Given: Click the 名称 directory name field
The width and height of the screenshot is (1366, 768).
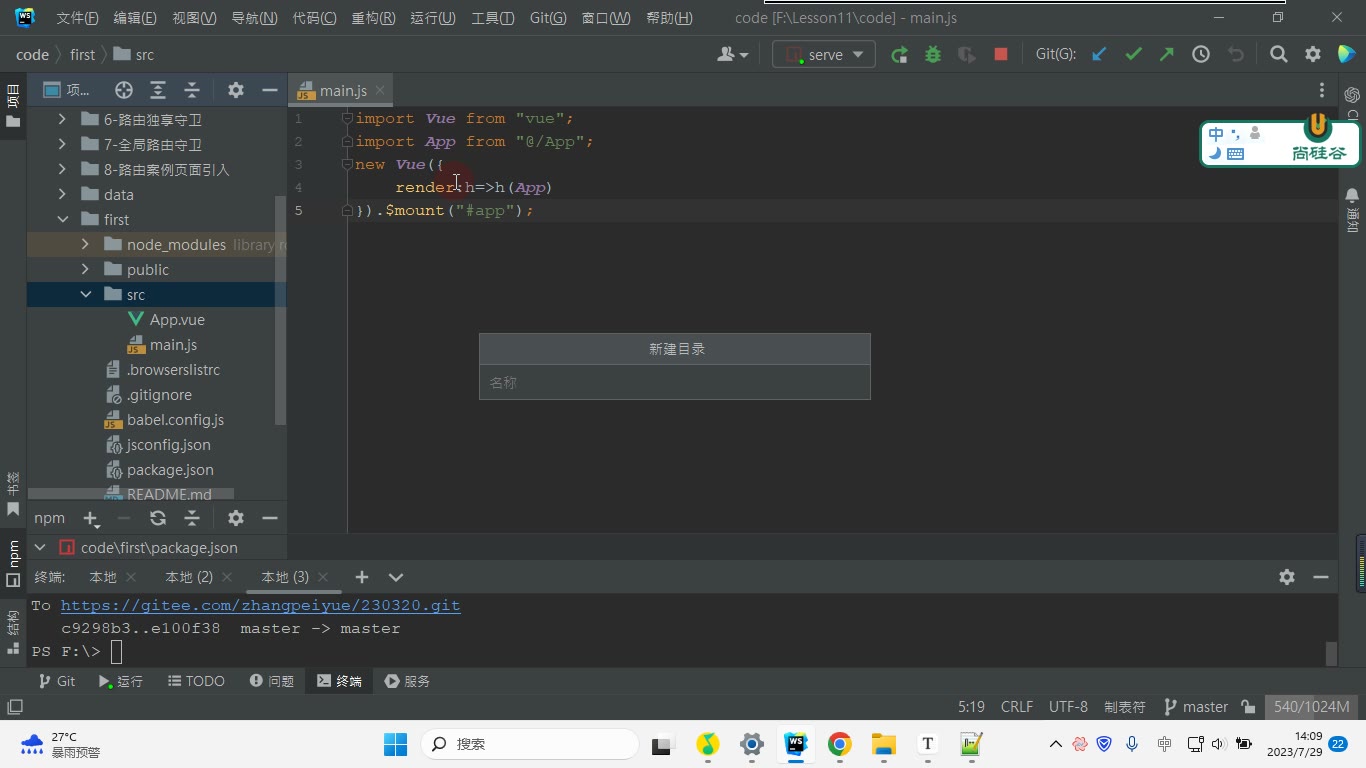Looking at the screenshot, I should pyautogui.click(x=675, y=382).
